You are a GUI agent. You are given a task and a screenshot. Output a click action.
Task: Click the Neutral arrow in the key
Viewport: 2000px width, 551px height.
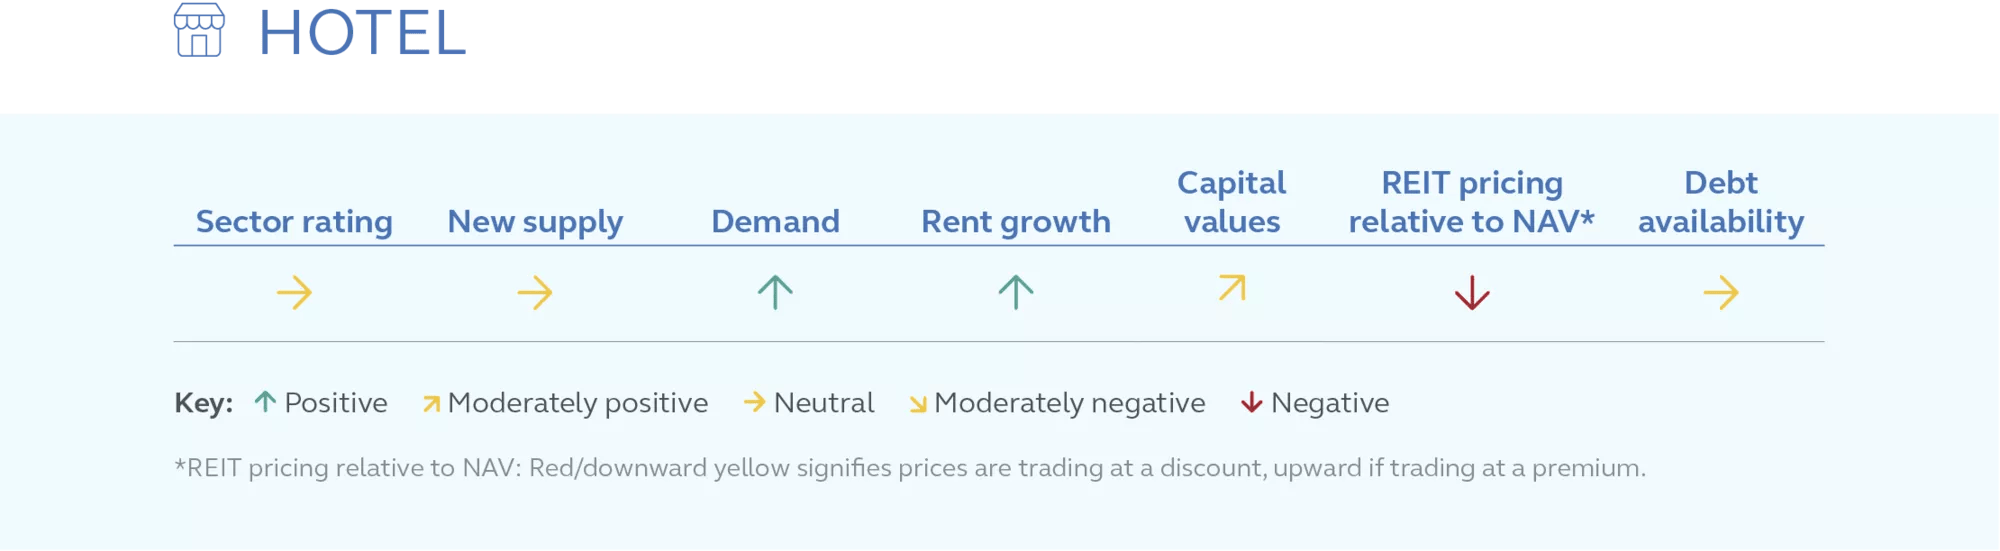tap(755, 402)
